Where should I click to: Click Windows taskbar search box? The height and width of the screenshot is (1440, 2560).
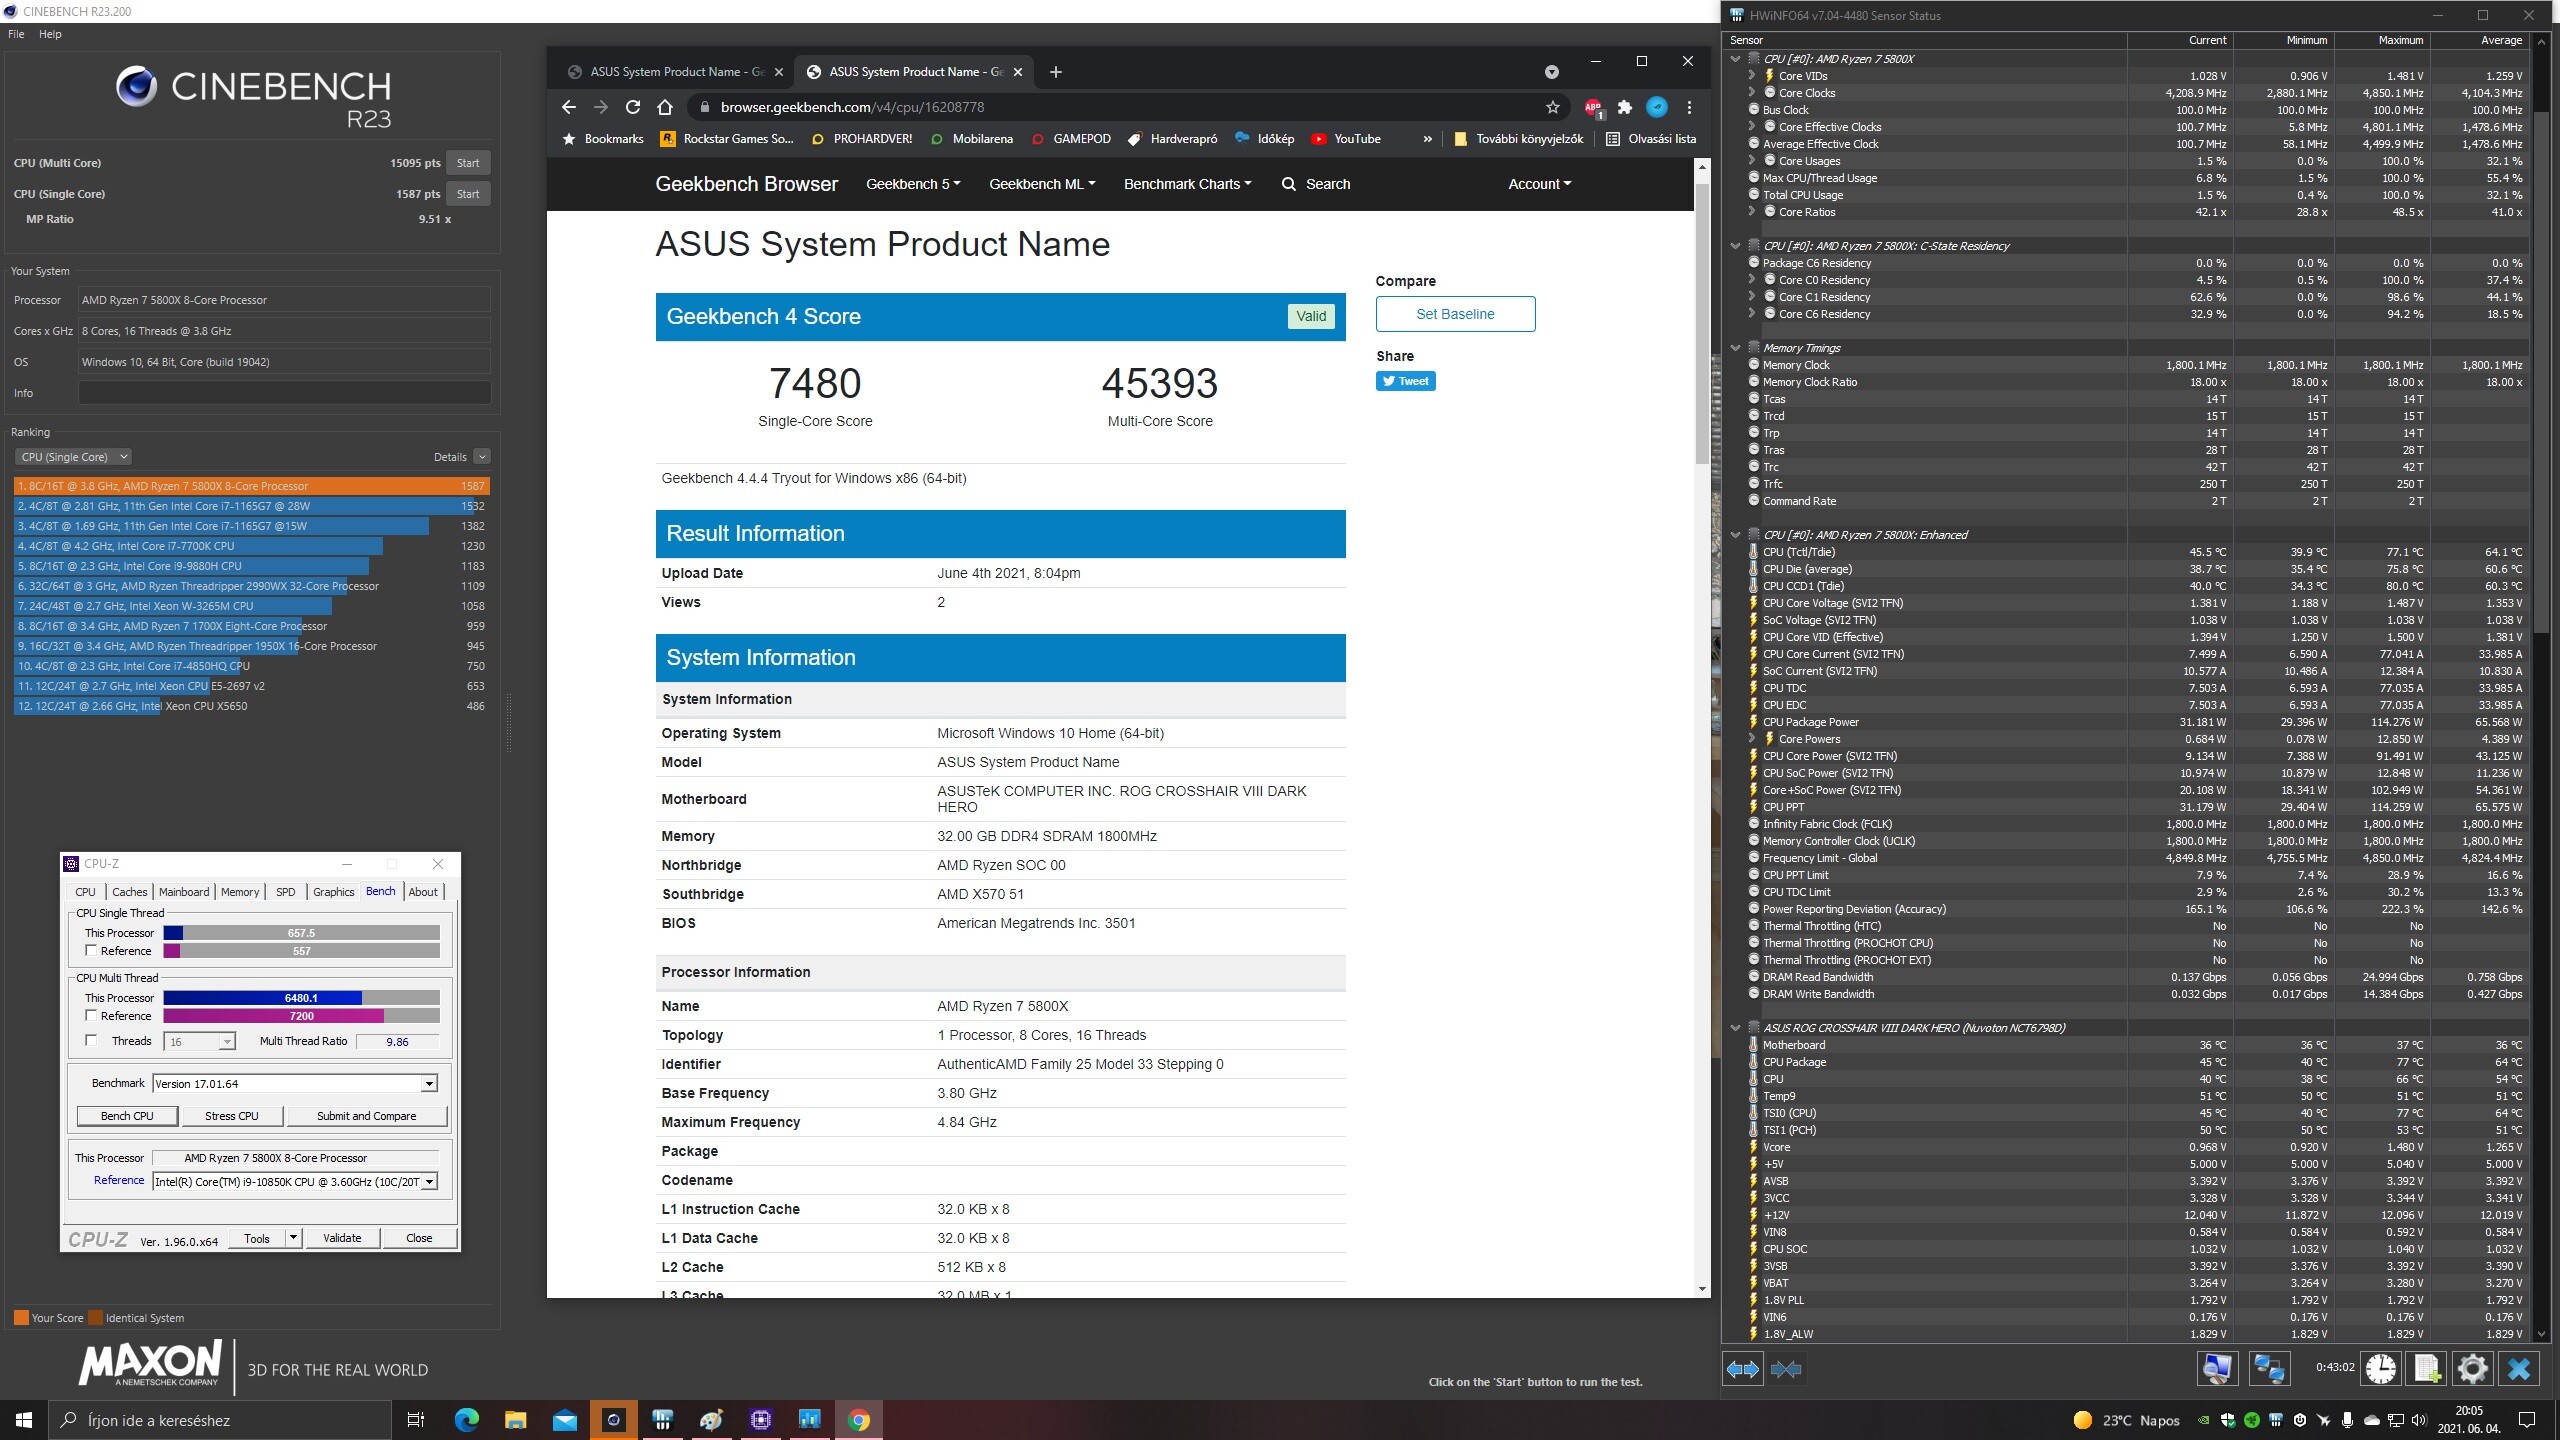[x=220, y=1420]
